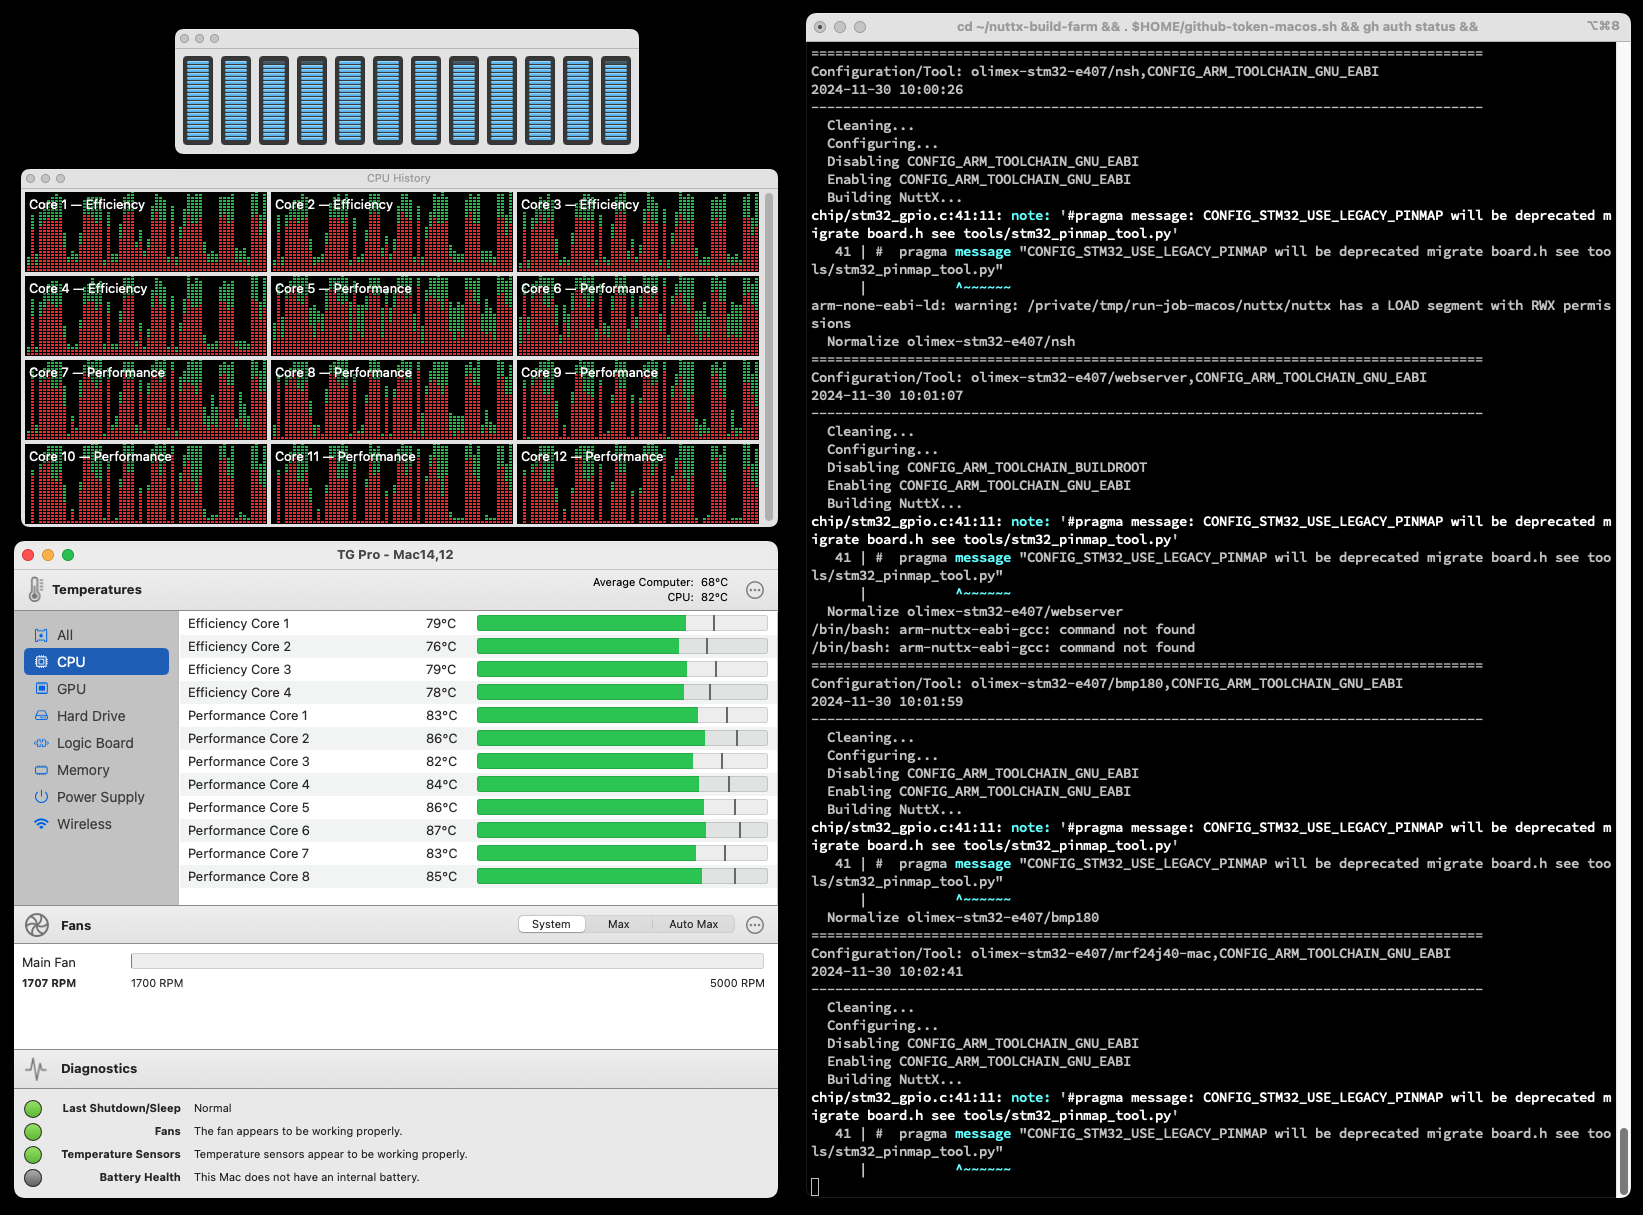Click the Efficiency Core 1 temperature bar
The width and height of the screenshot is (1643, 1215).
[x=622, y=623]
